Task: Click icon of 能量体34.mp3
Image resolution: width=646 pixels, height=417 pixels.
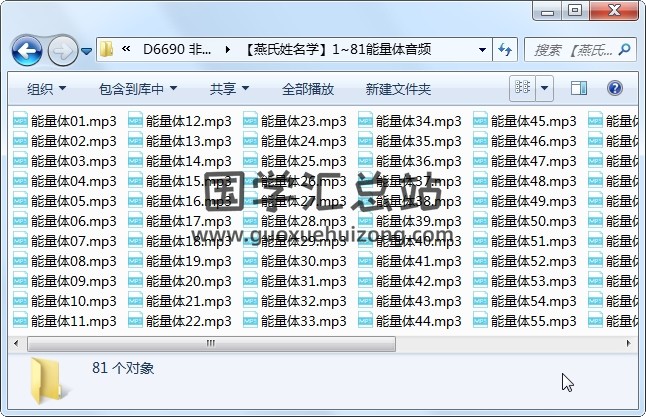Action: [x=365, y=121]
